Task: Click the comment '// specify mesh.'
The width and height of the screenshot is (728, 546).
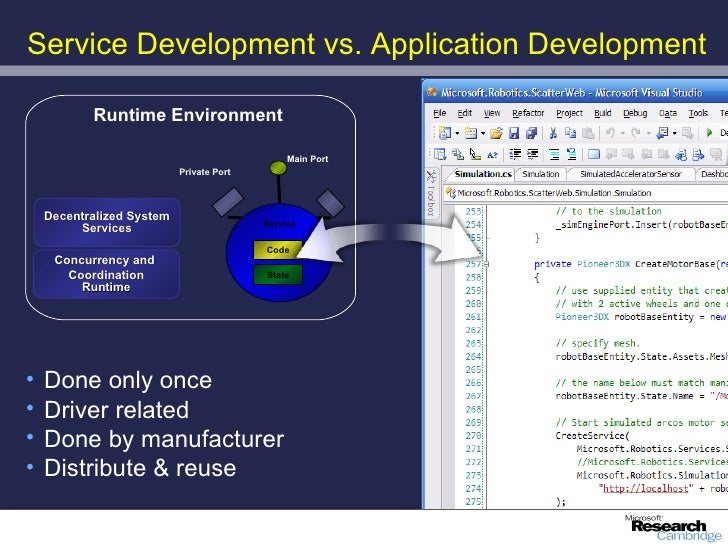Action: tap(598, 343)
